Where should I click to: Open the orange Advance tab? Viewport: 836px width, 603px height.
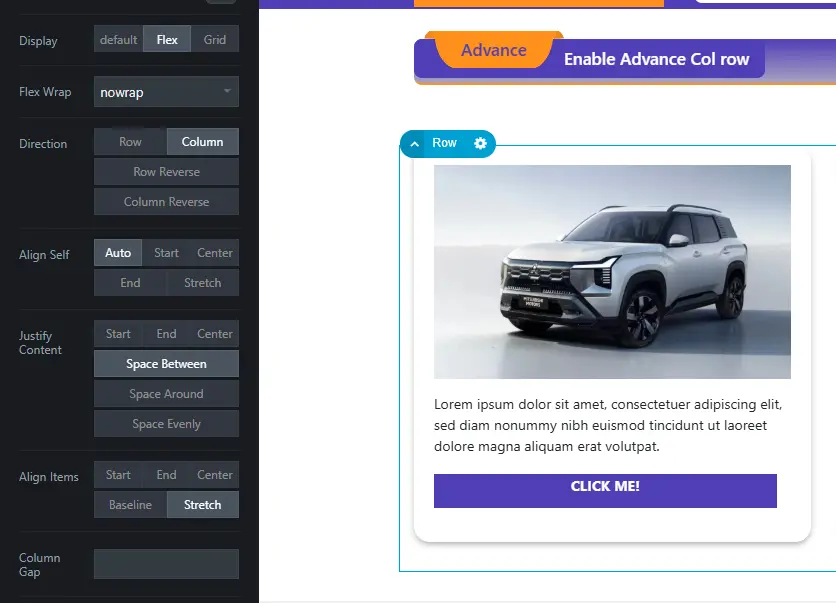tap(494, 50)
